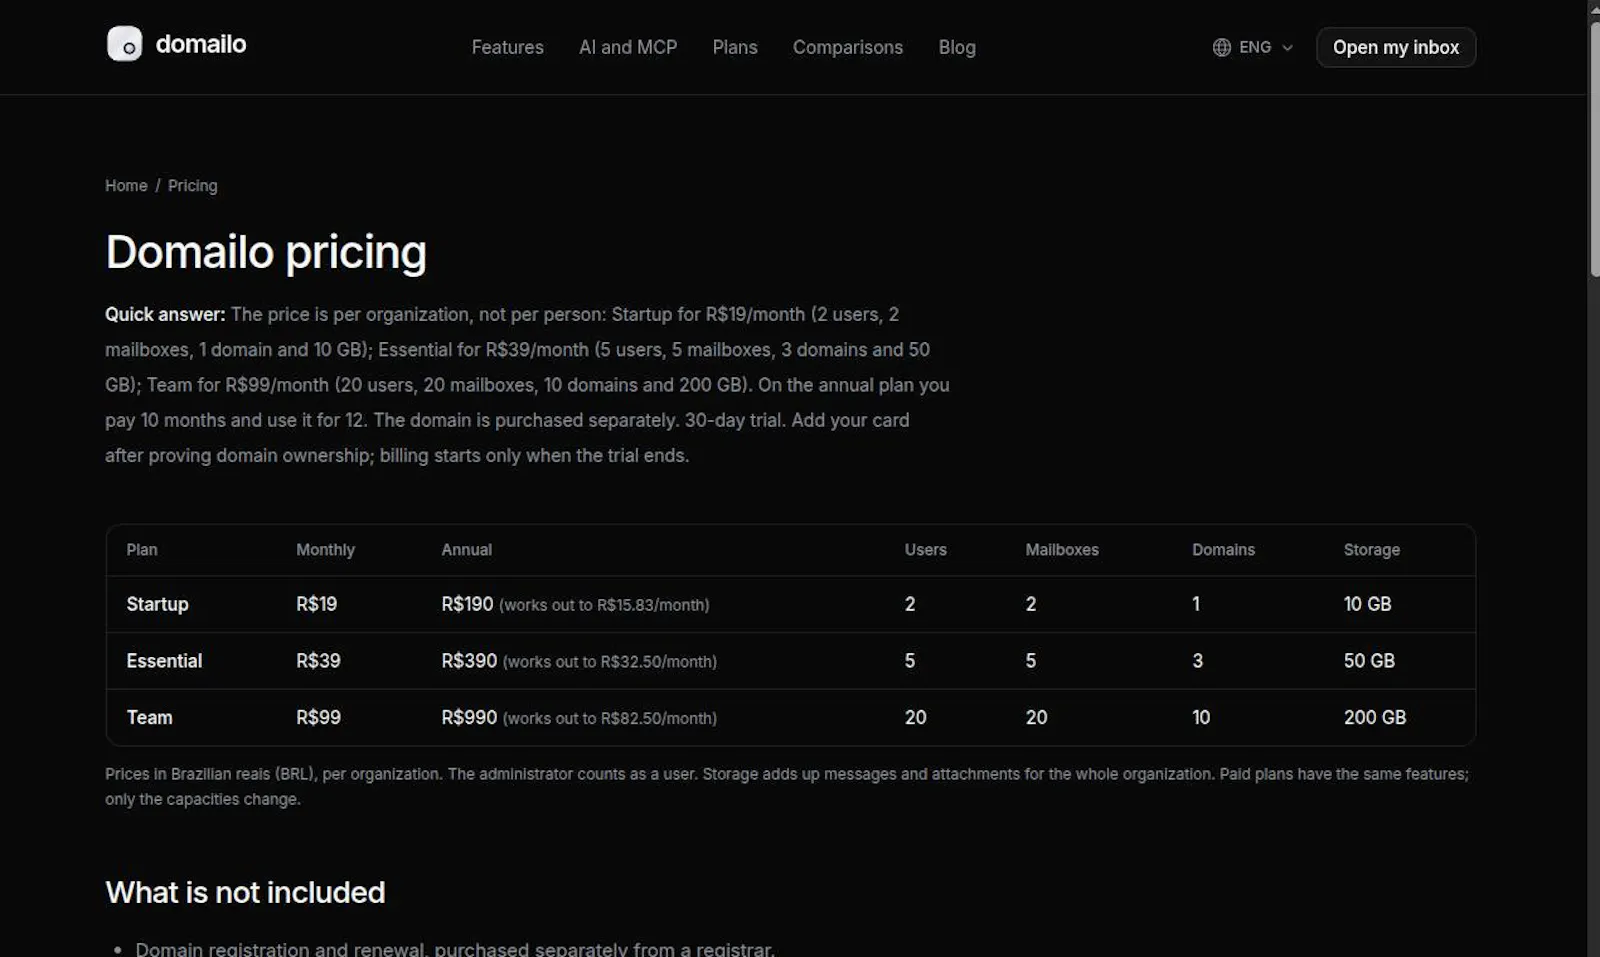Click the Domailo logo icon

124,44
